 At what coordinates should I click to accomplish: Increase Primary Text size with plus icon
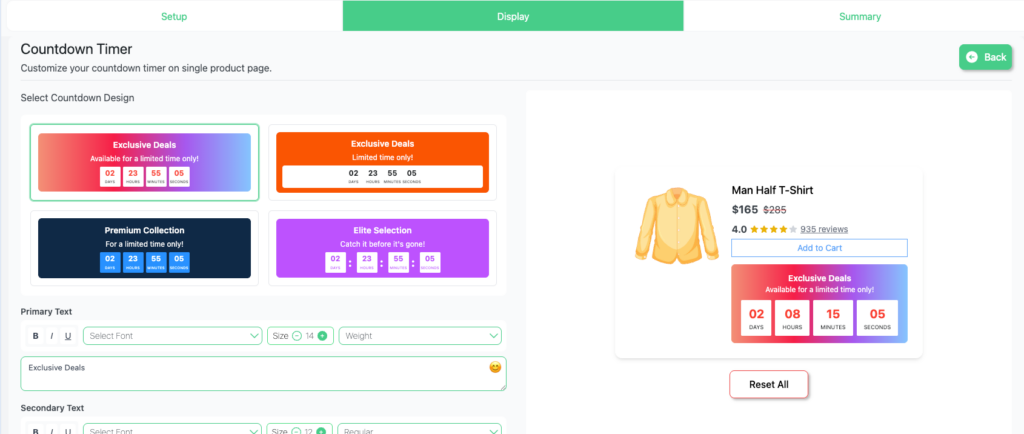[322, 336]
